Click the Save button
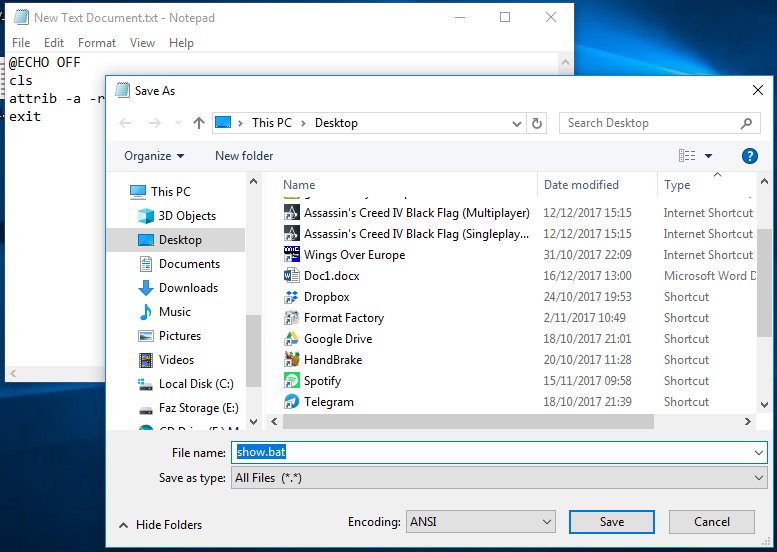 (x=612, y=522)
